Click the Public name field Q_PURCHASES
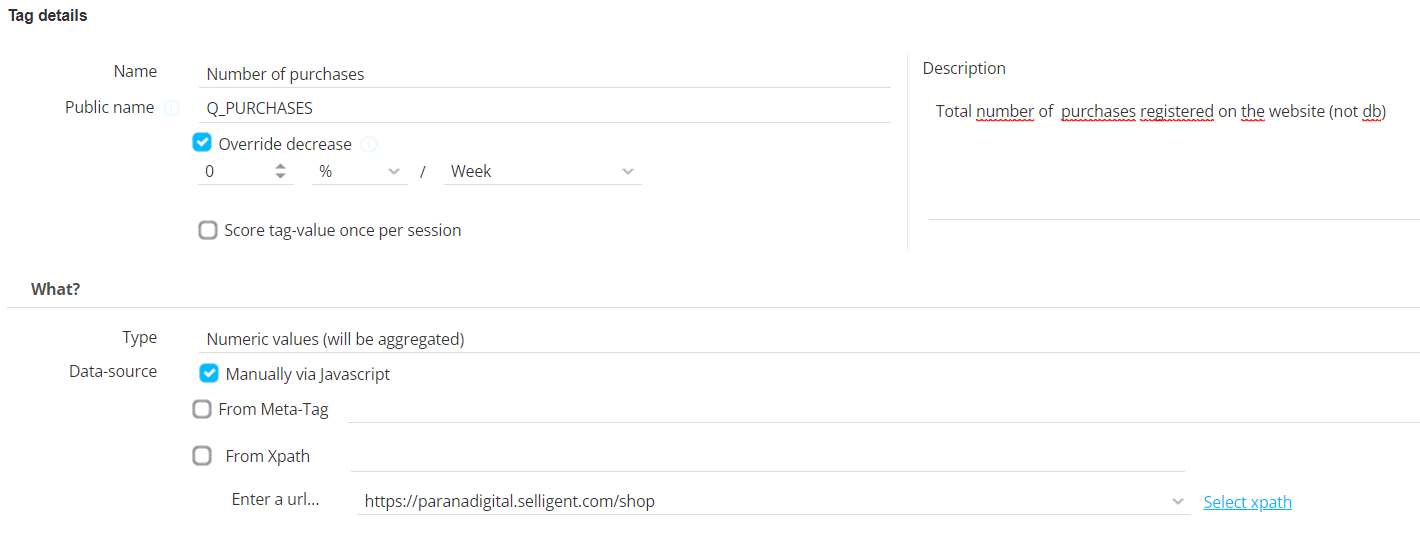 545,108
